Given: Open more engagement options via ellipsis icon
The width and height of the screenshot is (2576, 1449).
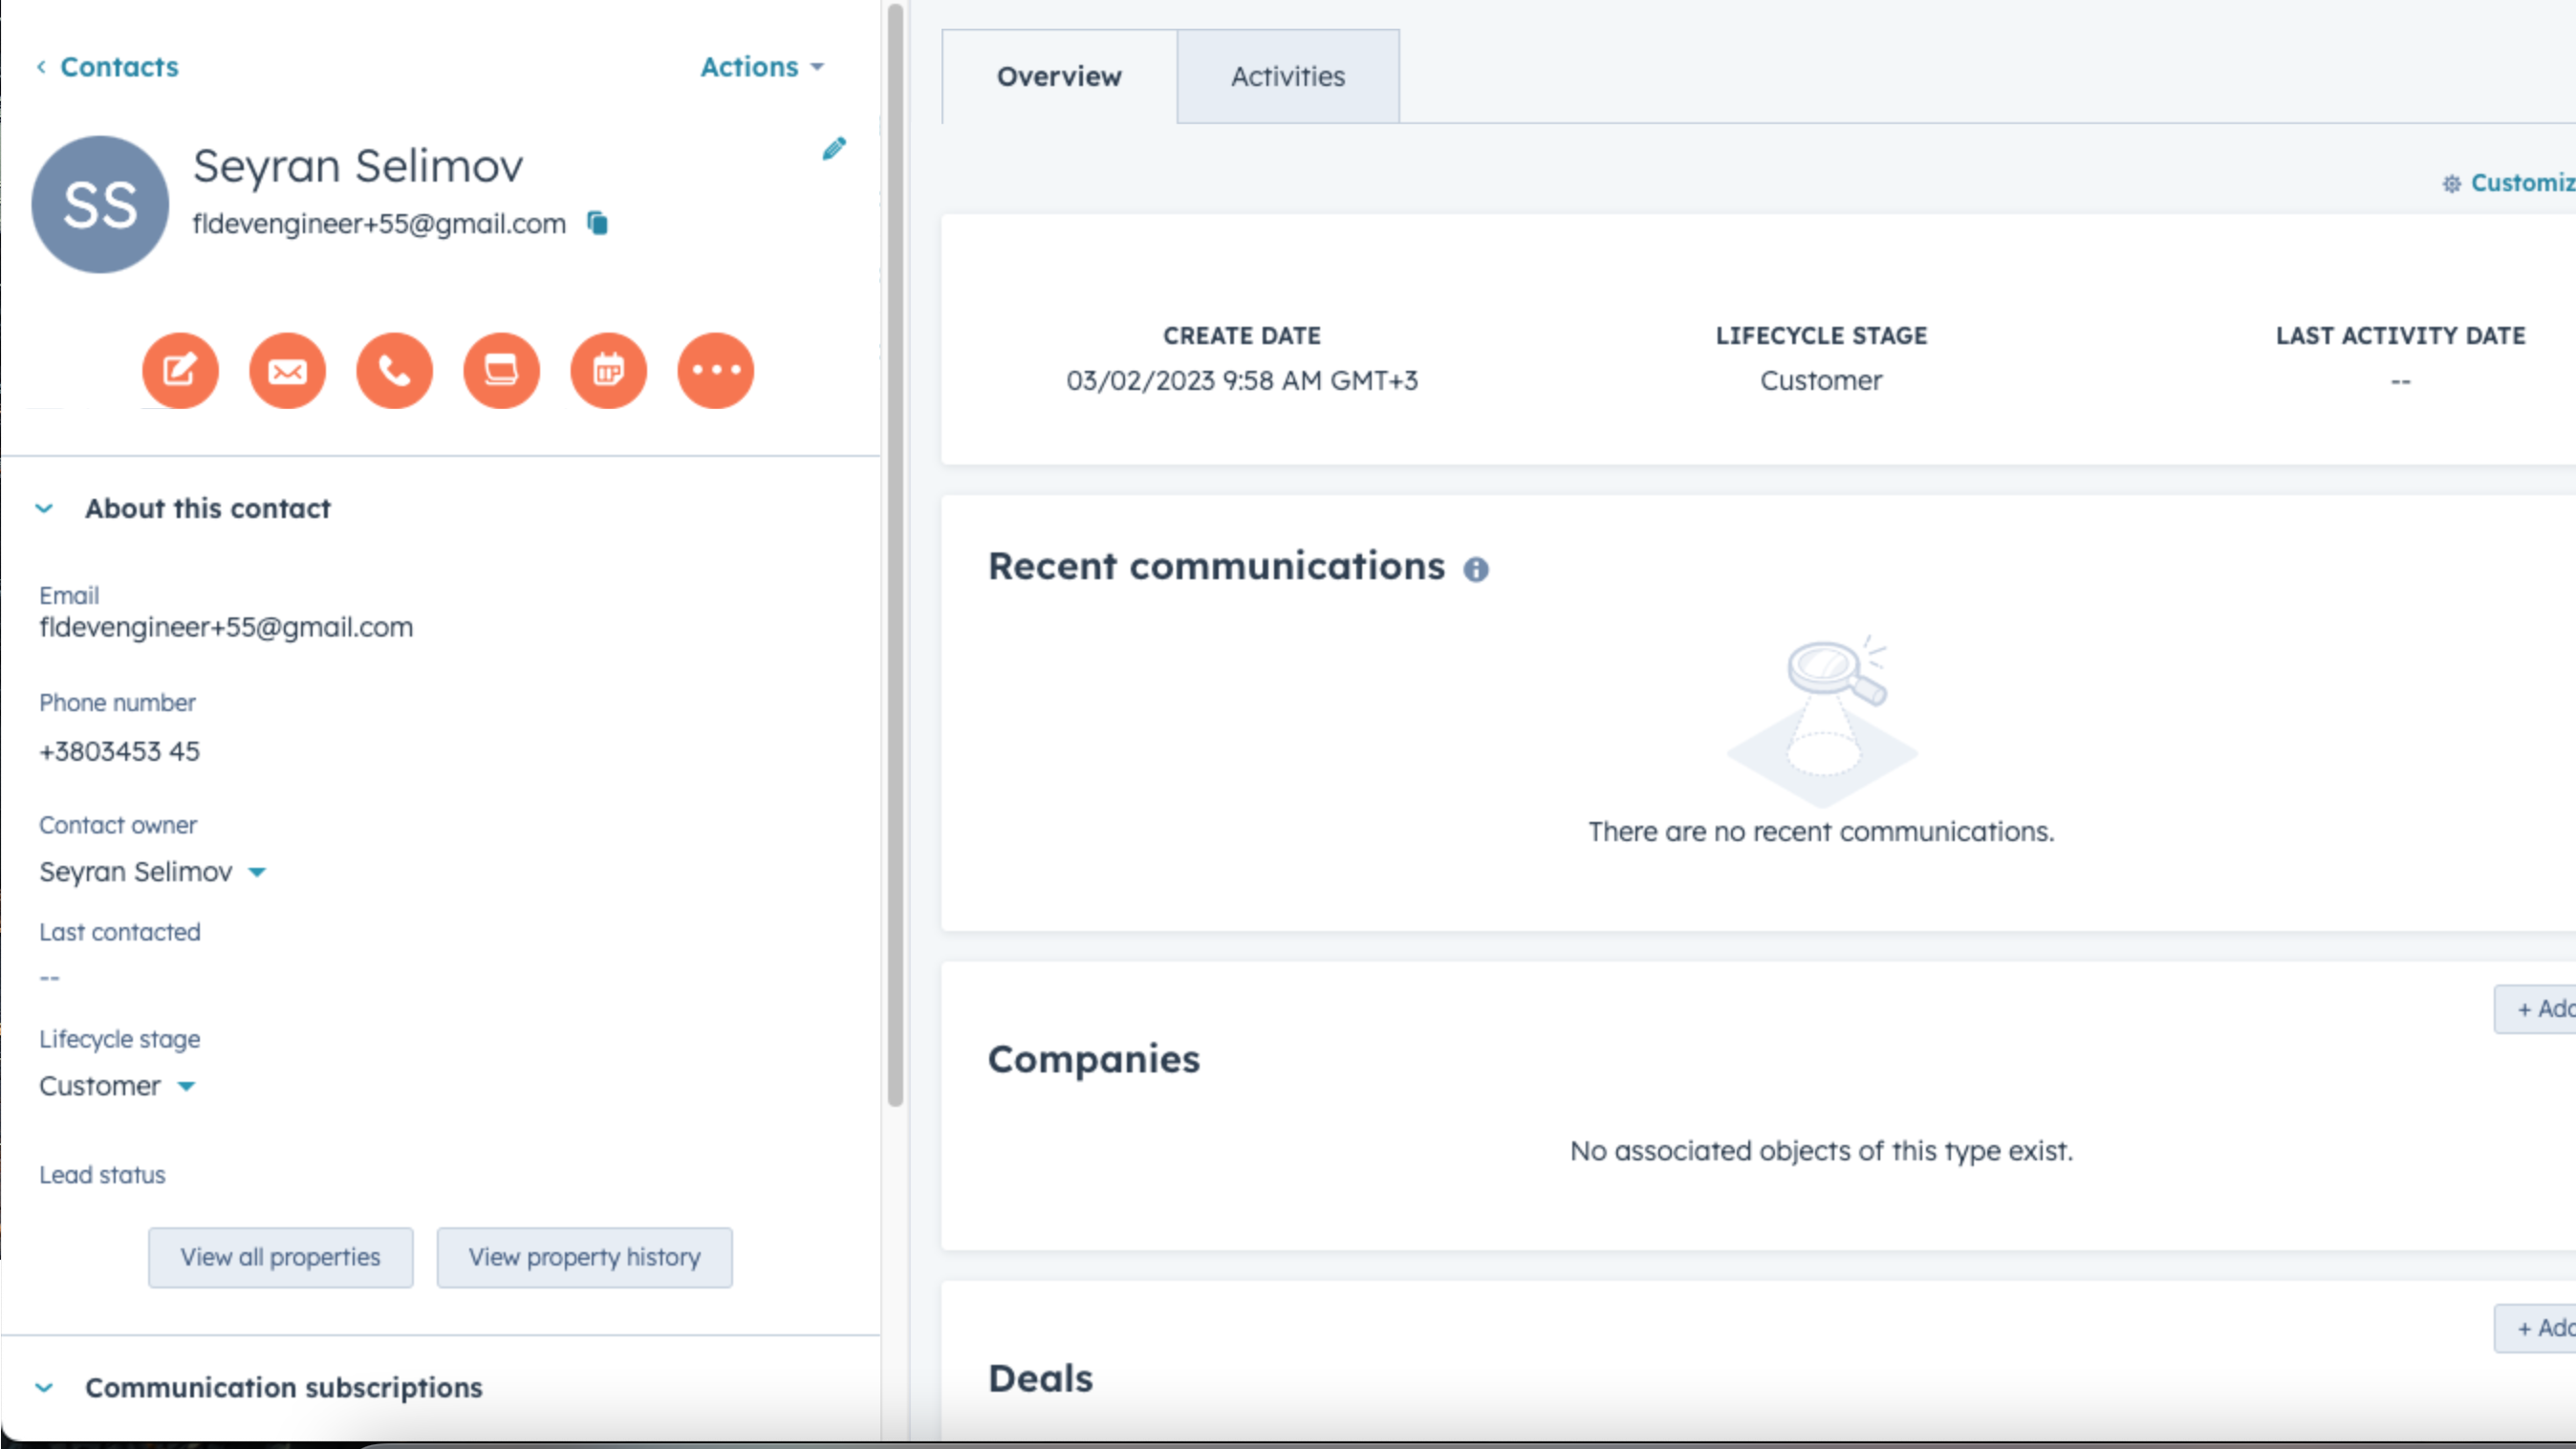Looking at the screenshot, I should tap(715, 370).
